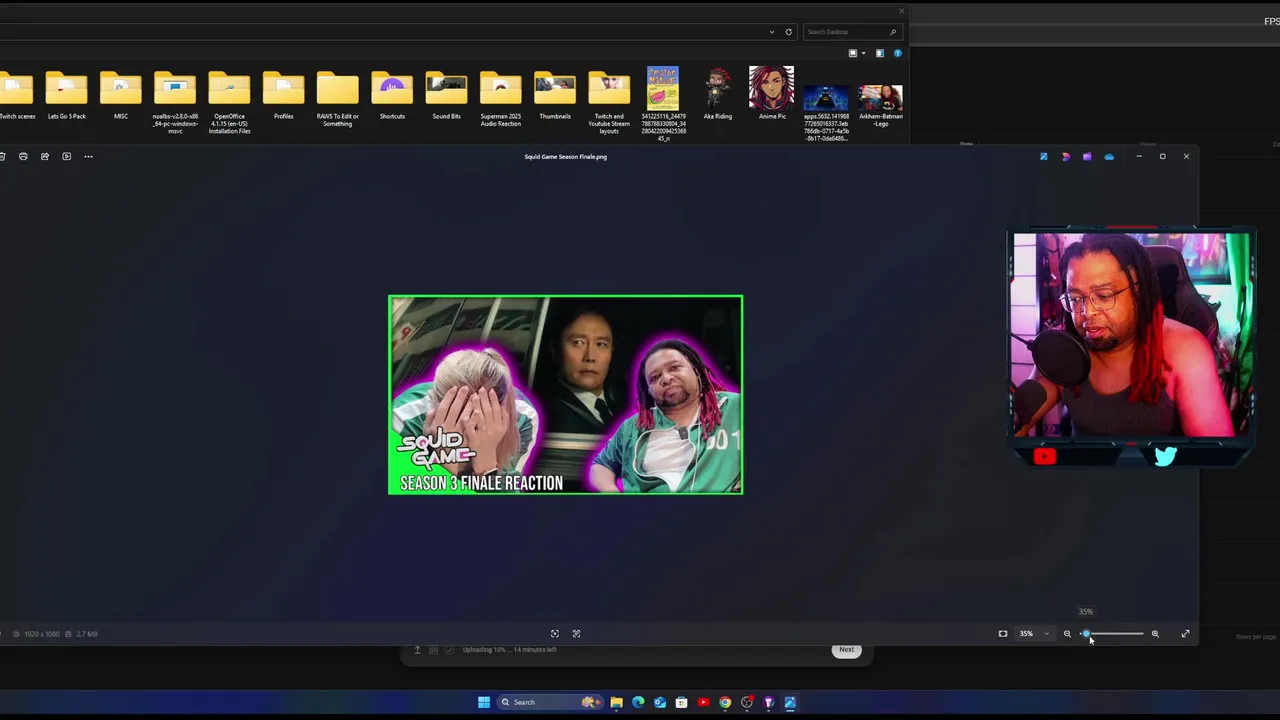1280x720 pixels.
Task: Toggle the preview pane icon in File Explorer
Action: click(880, 53)
